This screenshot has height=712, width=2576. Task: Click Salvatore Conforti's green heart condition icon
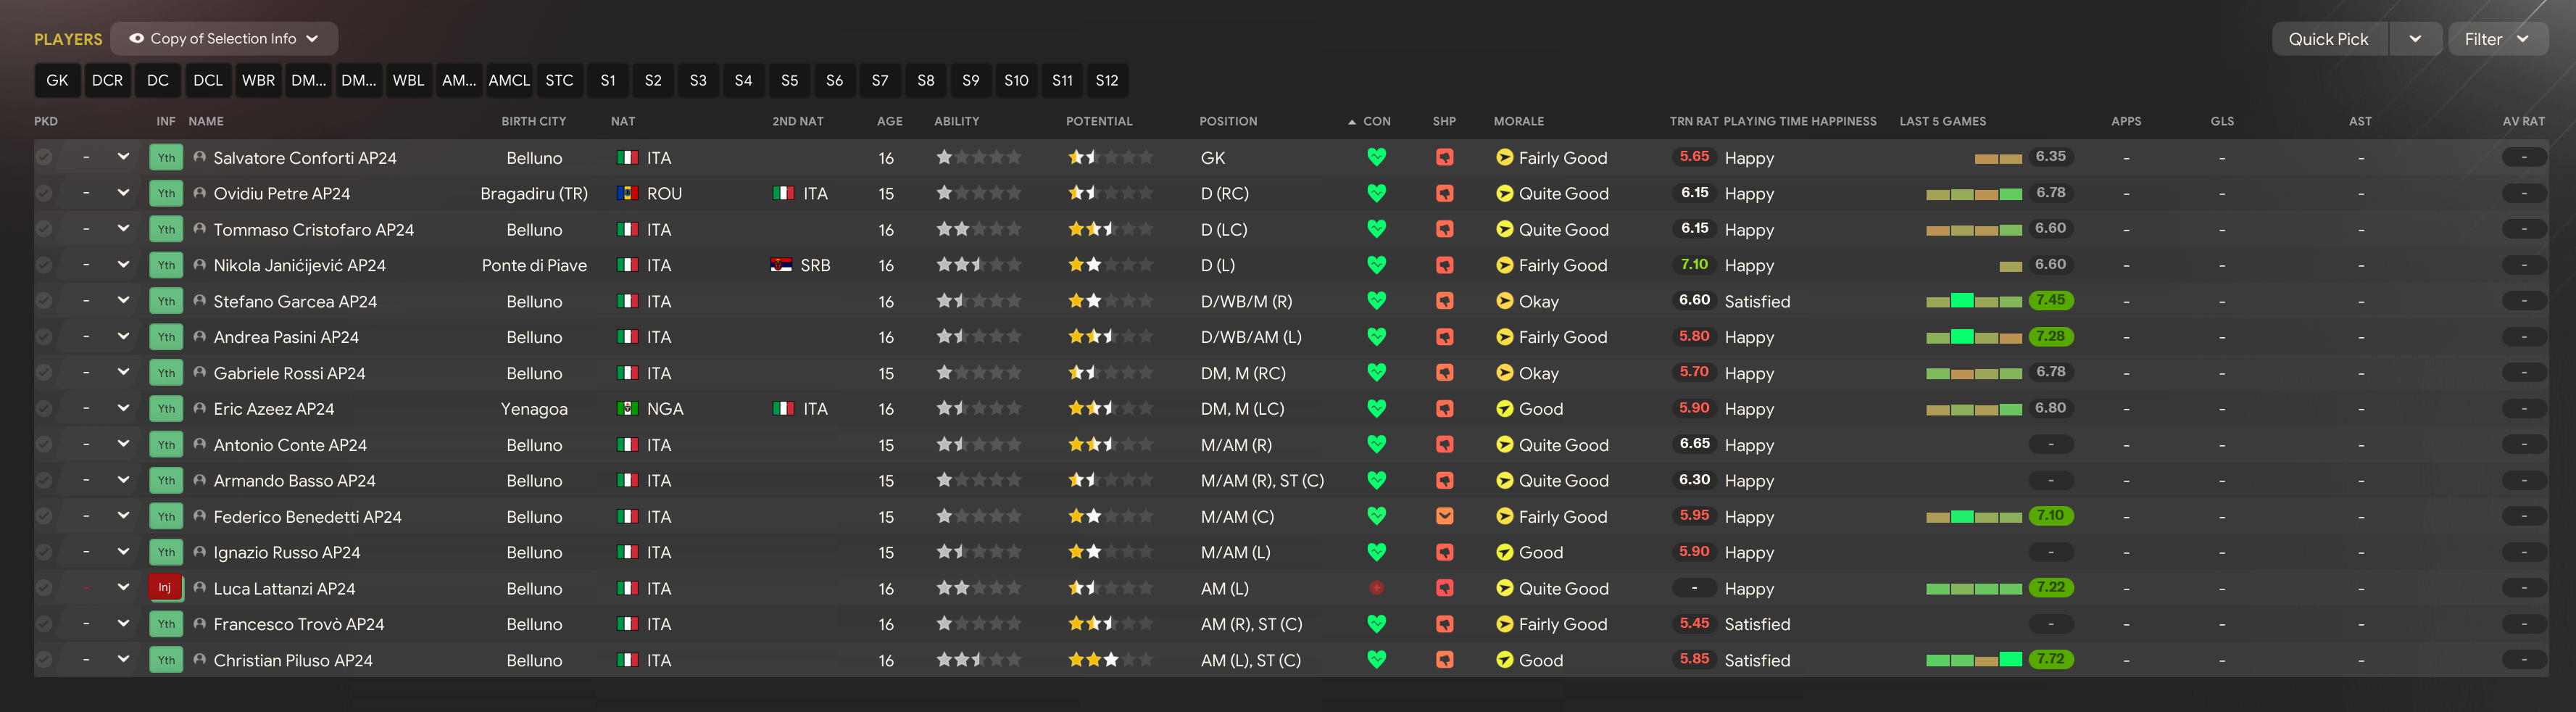(1376, 157)
